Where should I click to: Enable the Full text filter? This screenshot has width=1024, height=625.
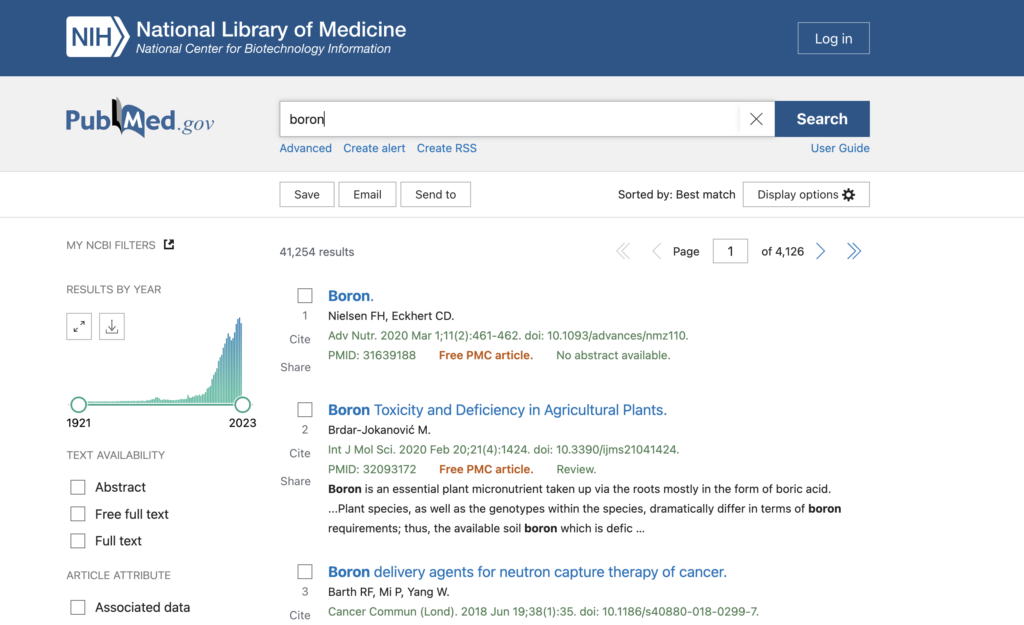(78, 541)
